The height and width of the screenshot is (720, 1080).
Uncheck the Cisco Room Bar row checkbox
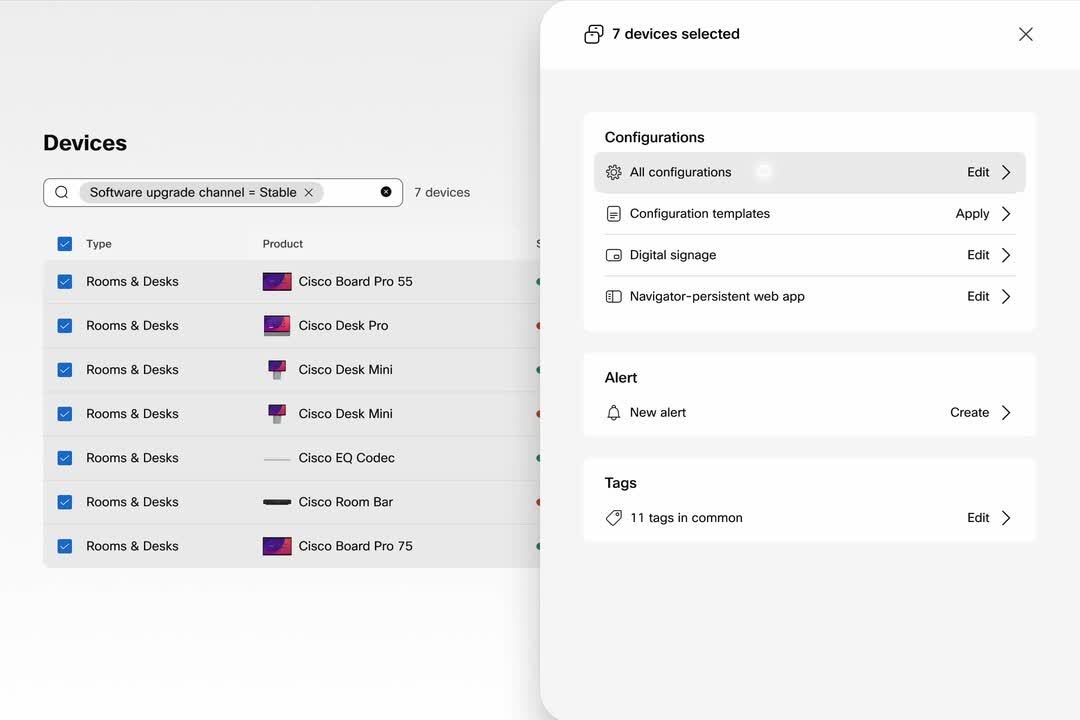tap(65, 502)
